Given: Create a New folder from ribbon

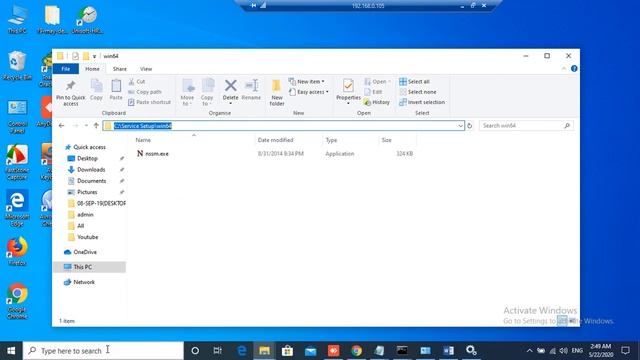Looking at the screenshot, I should [x=277, y=92].
